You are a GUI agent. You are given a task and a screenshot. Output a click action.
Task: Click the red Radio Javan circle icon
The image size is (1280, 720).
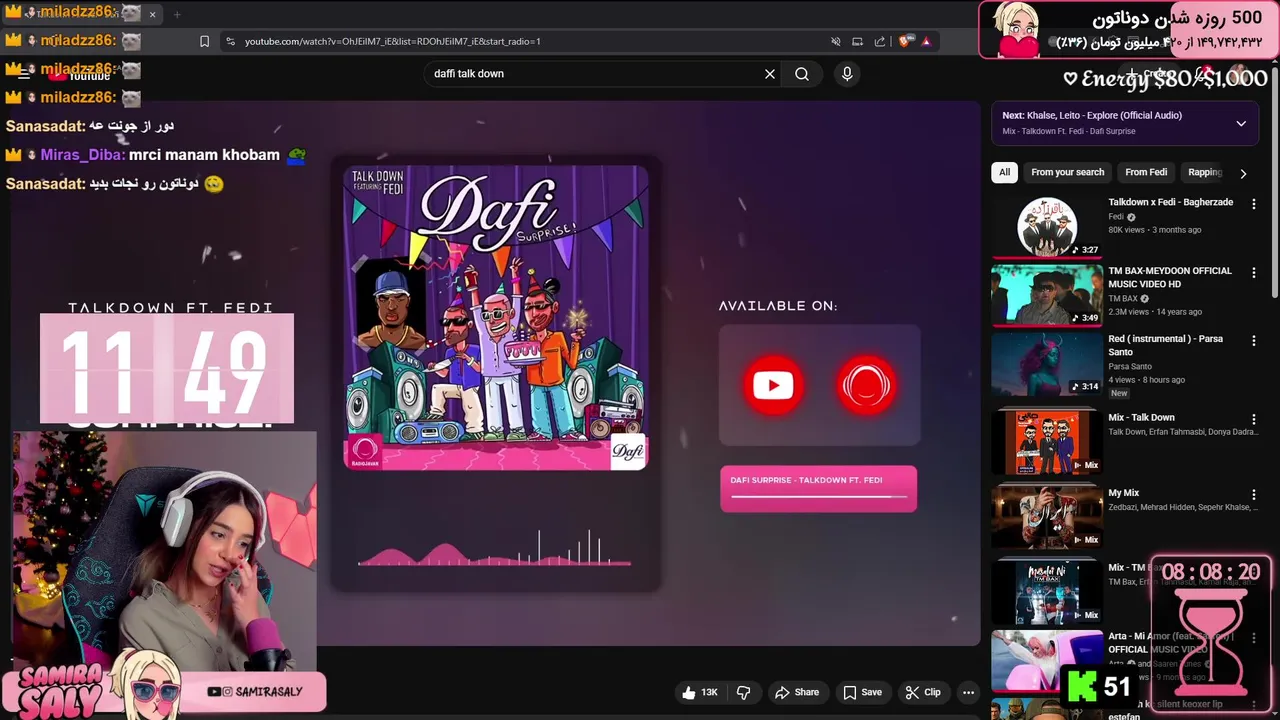point(867,385)
